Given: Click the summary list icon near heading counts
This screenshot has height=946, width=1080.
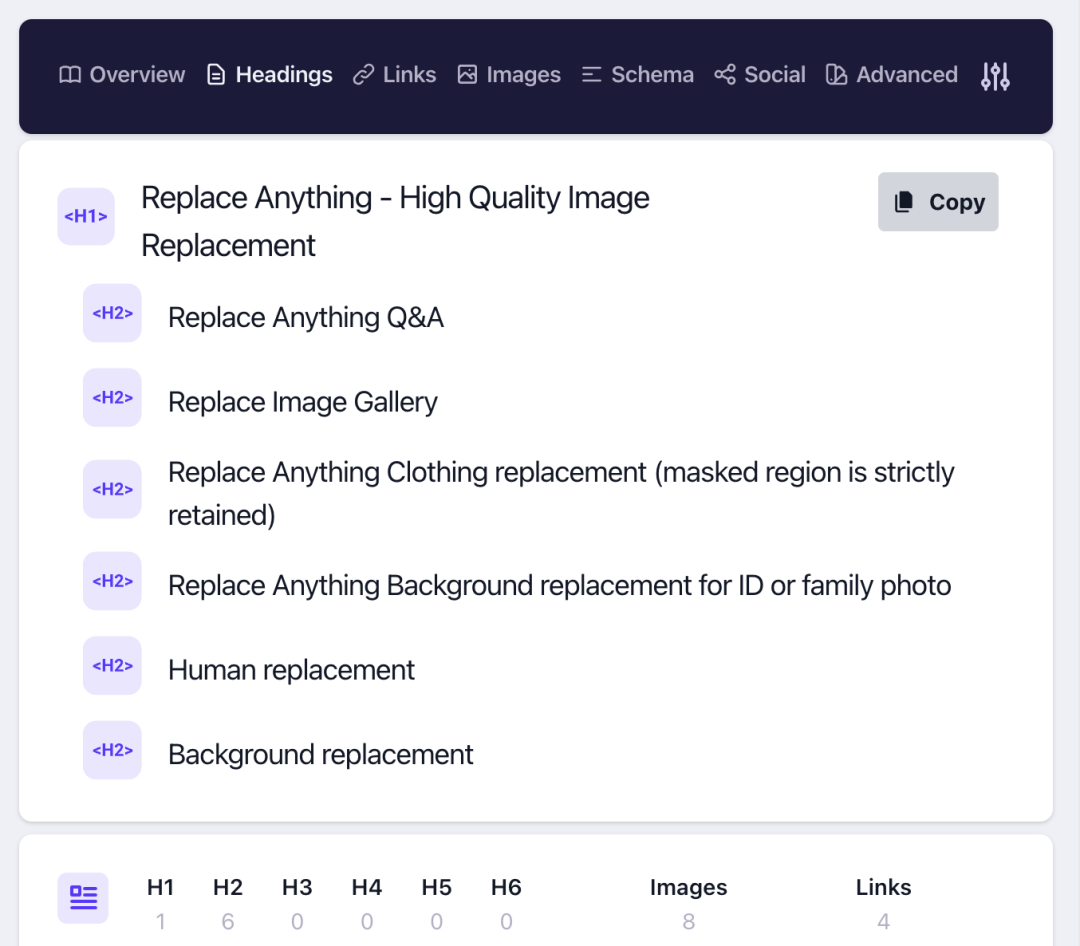Looking at the screenshot, I should click(83, 898).
